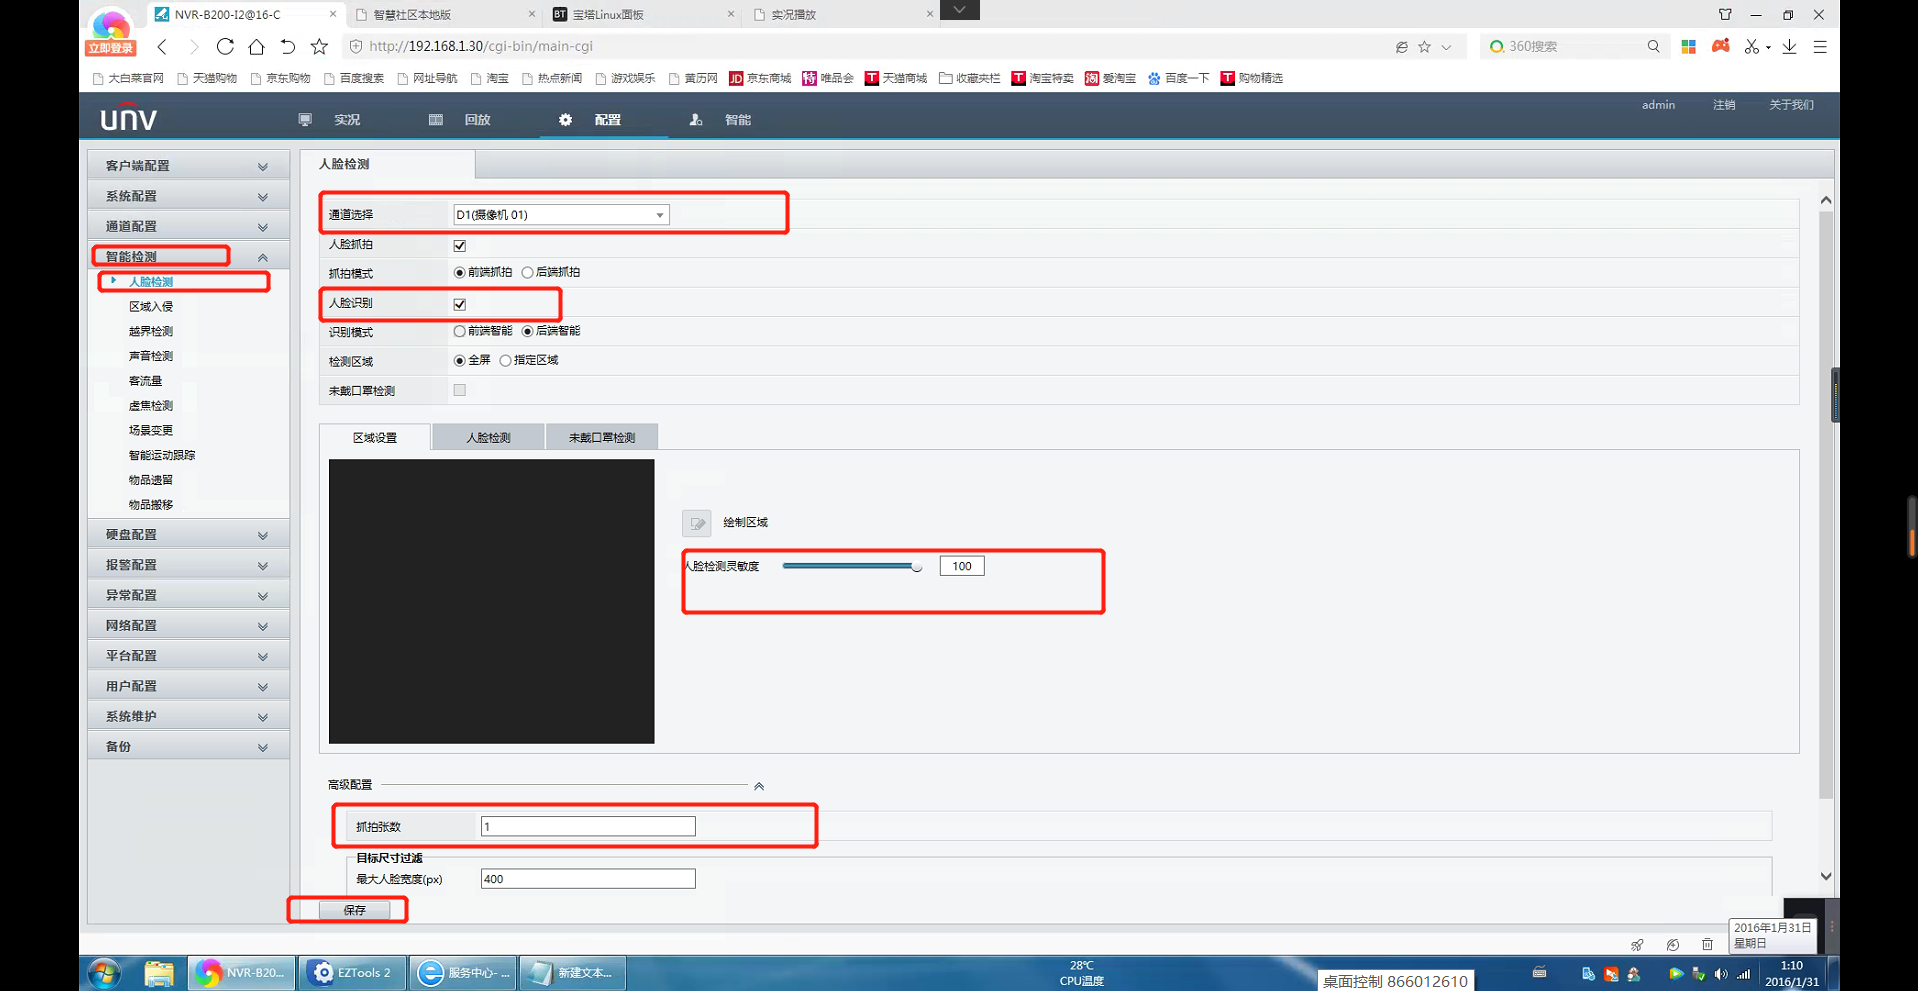
Task: Click the draw region pencil icon
Action: click(696, 523)
